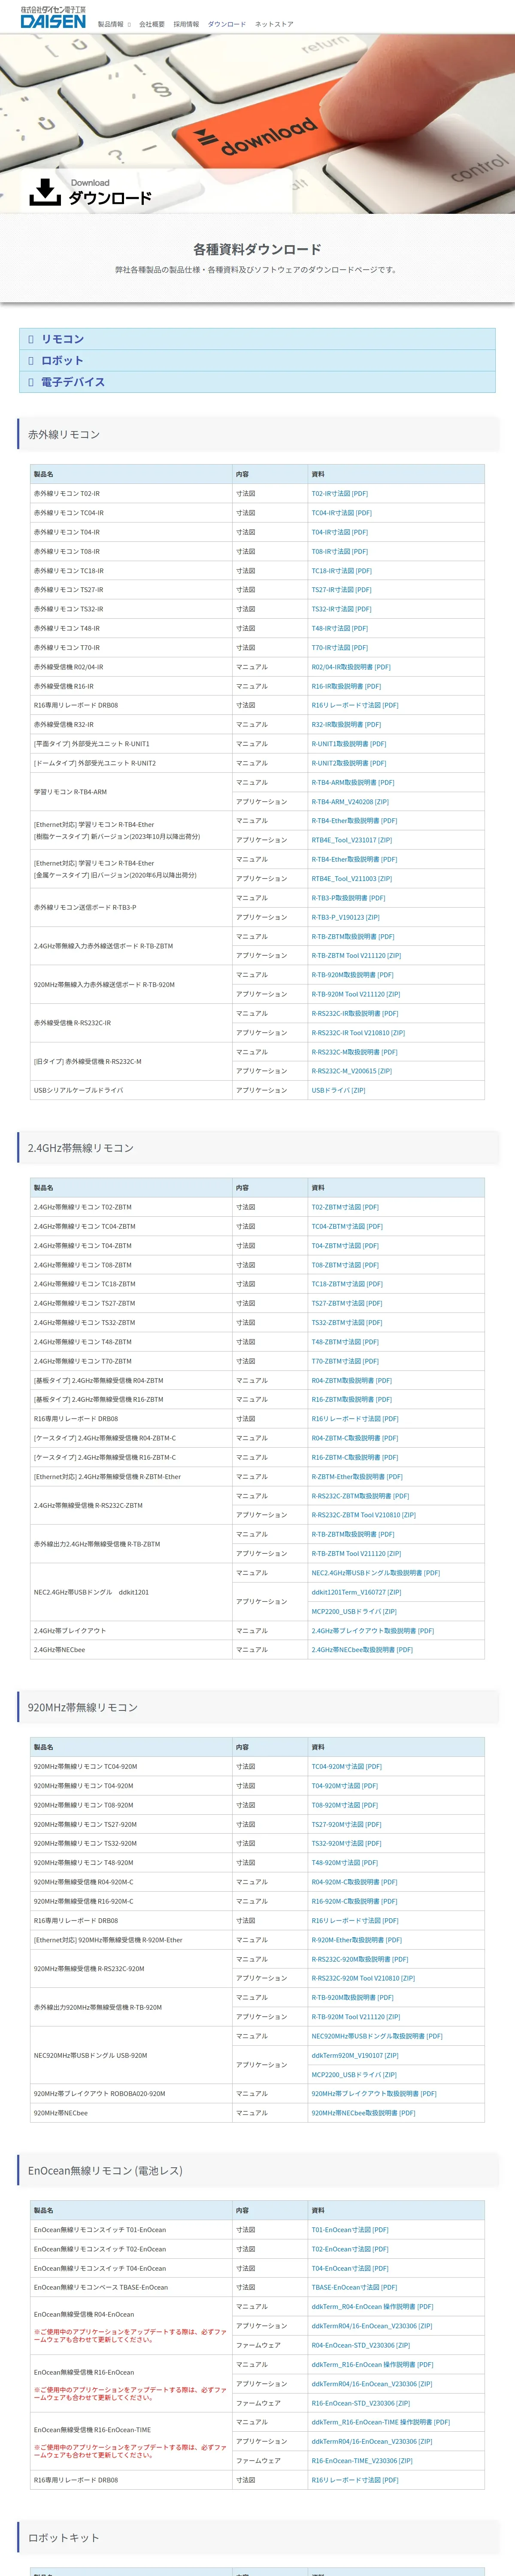Open R04-920M-C取扱説明書 PDF link
This screenshot has width=515, height=2576.
[354, 1882]
